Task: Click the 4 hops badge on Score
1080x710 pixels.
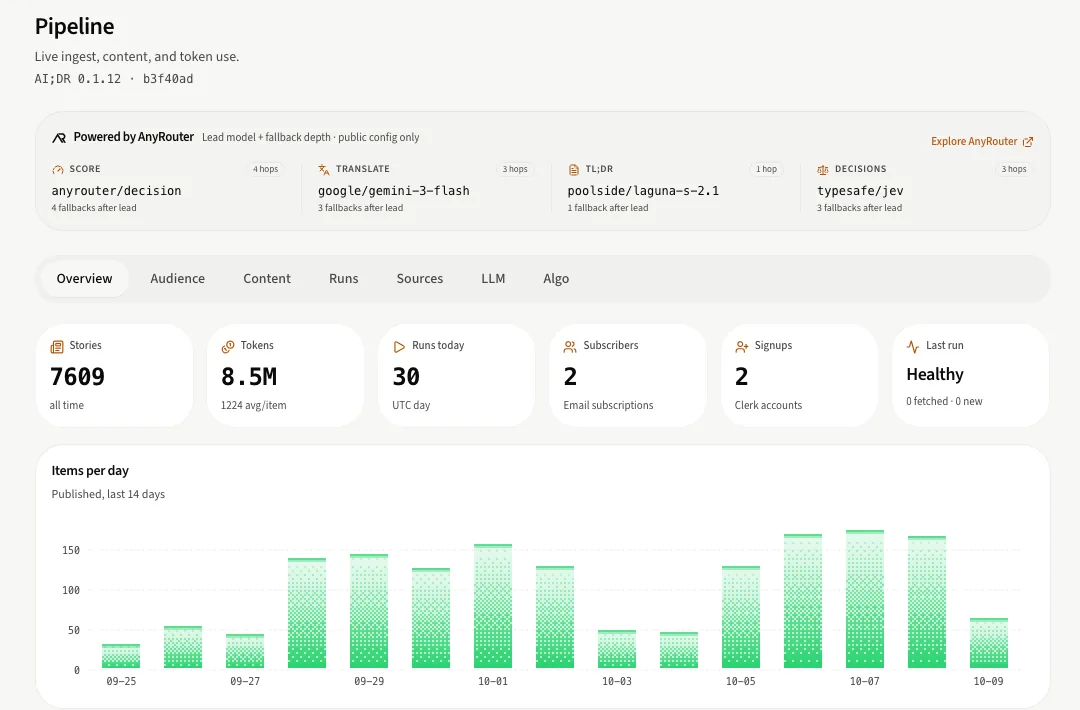Action: [265, 169]
